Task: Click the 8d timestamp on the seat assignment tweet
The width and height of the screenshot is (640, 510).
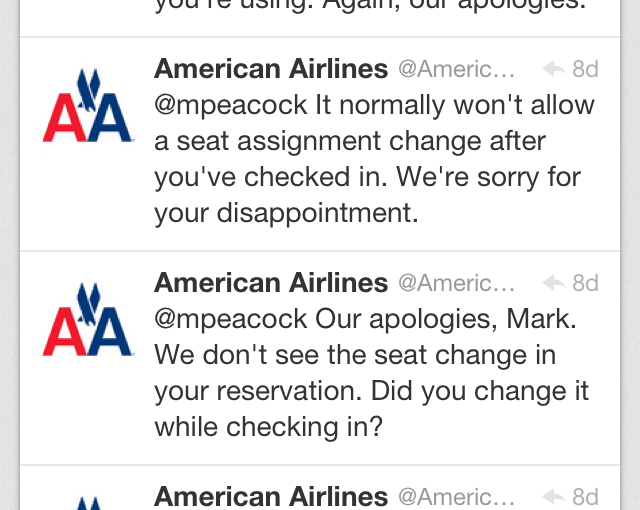Action: (585, 69)
